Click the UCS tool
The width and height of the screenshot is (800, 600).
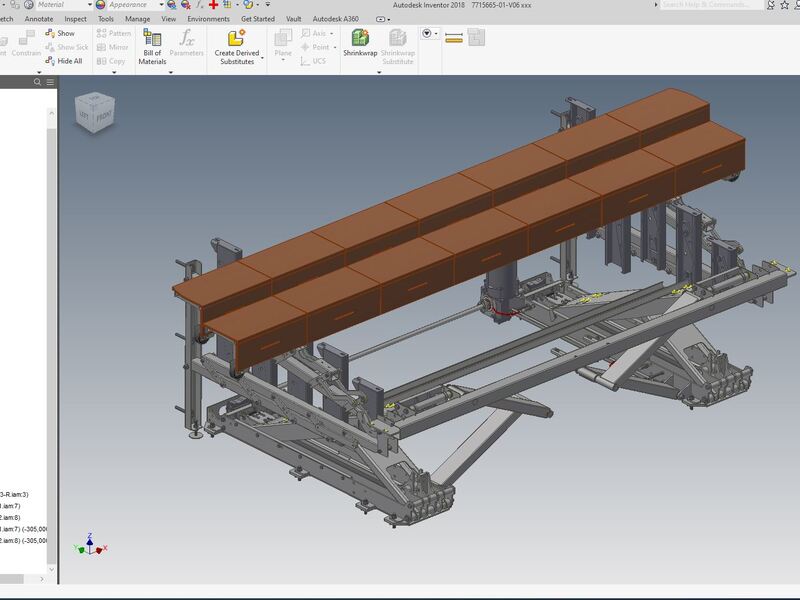tap(313, 61)
